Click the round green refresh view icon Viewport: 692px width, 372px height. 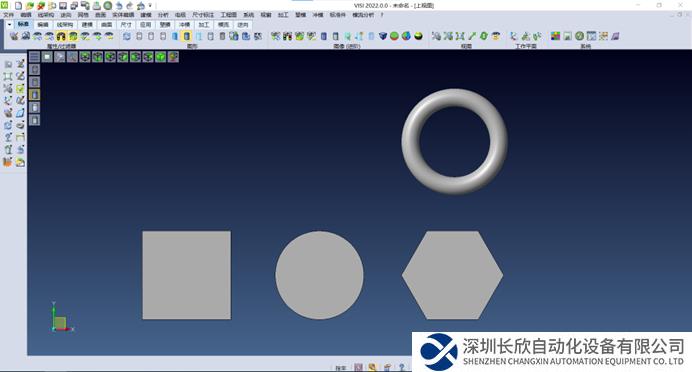pos(484,36)
